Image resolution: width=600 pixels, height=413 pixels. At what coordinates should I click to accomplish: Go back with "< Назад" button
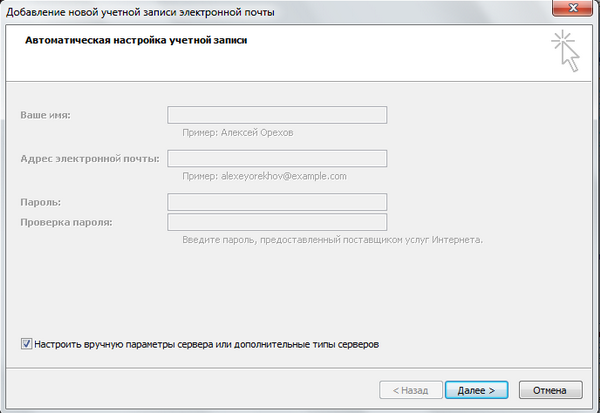(x=410, y=389)
